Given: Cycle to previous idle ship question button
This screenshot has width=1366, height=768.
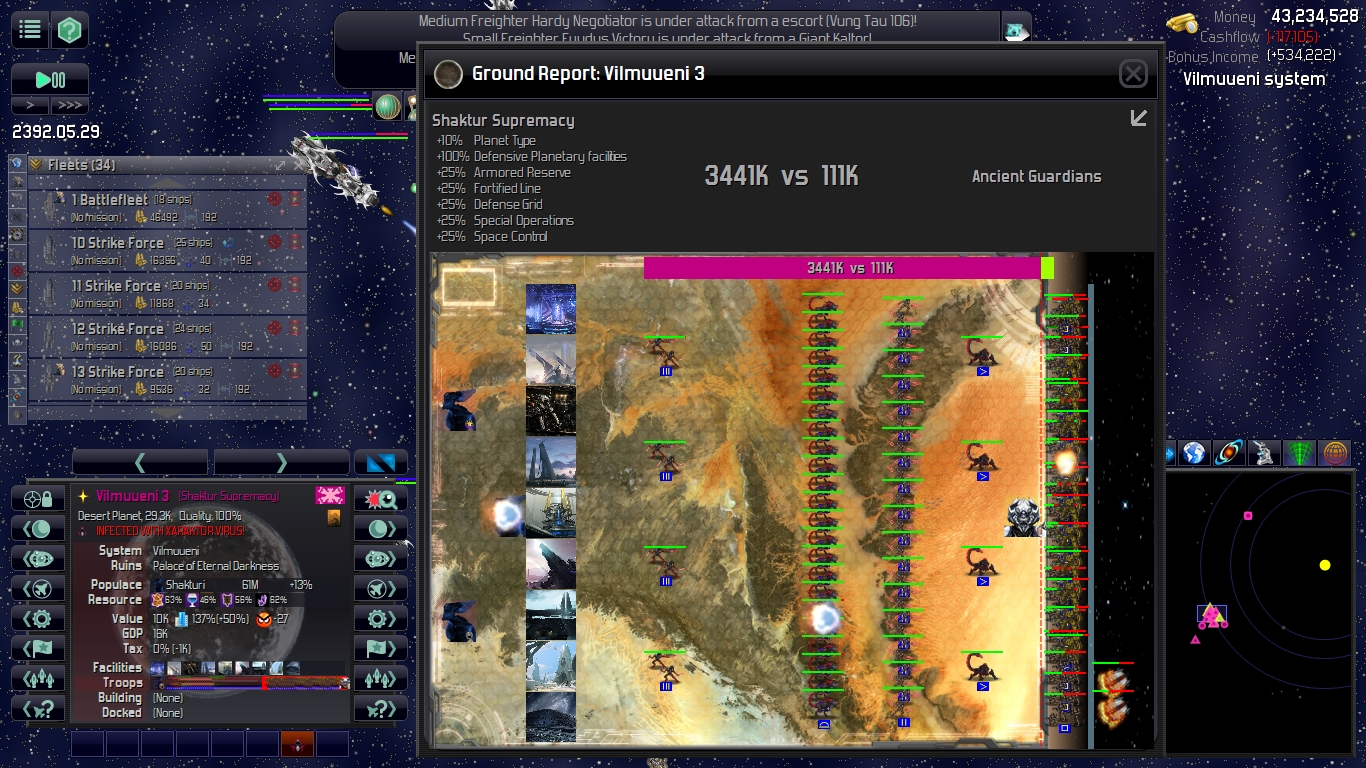Looking at the screenshot, I should click(x=38, y=709).
